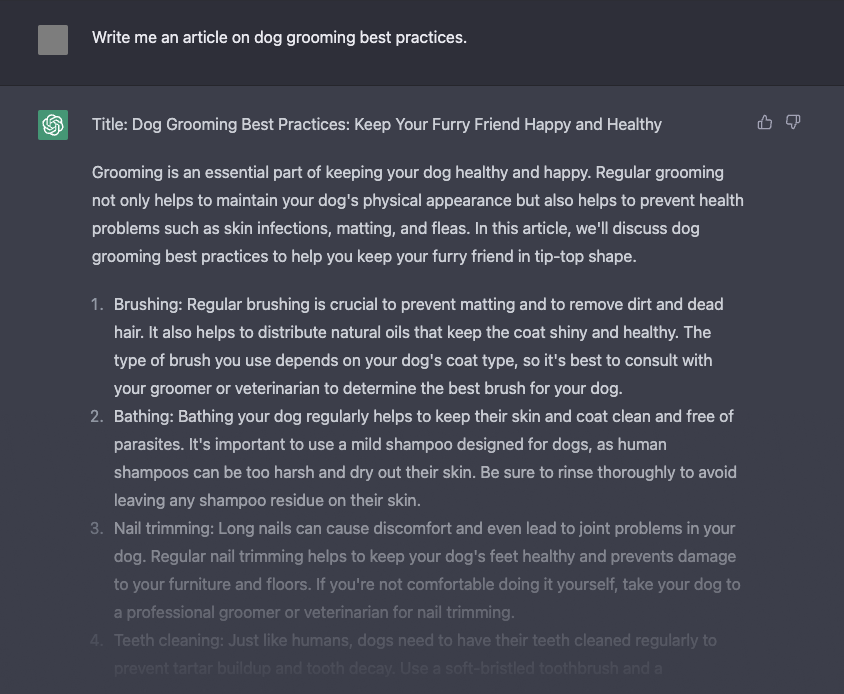Click the 'Brushing:' heading word

coord(149,304)
